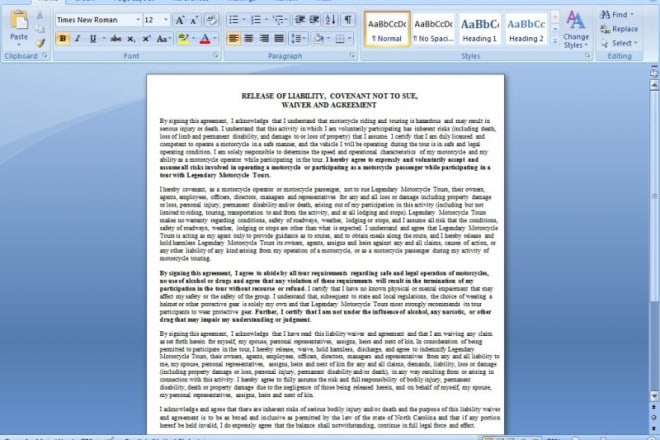Apply the No Spacing style
This screenshot has height=440, width=660.
[x=433, y=29]
